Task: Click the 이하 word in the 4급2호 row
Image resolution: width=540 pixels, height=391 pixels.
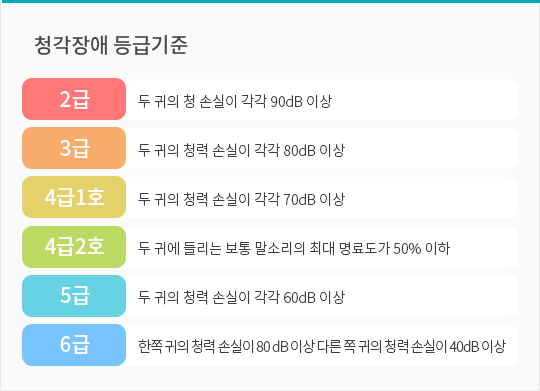Action: pos(437,248)
